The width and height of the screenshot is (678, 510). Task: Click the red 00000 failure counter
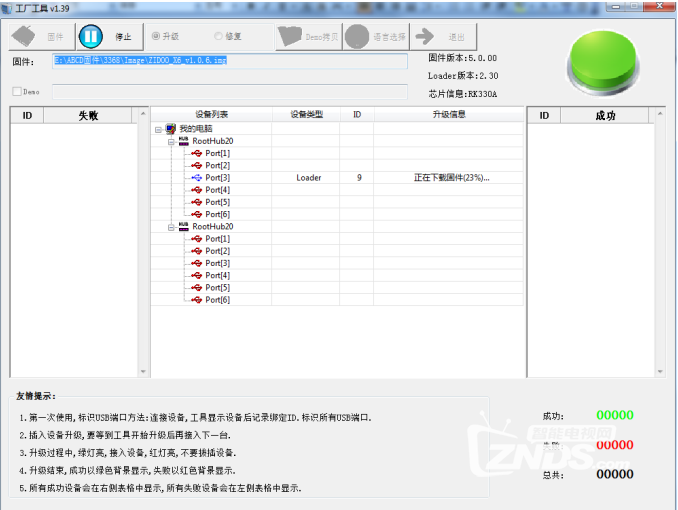pyautogui.click(x=615, y=445)
